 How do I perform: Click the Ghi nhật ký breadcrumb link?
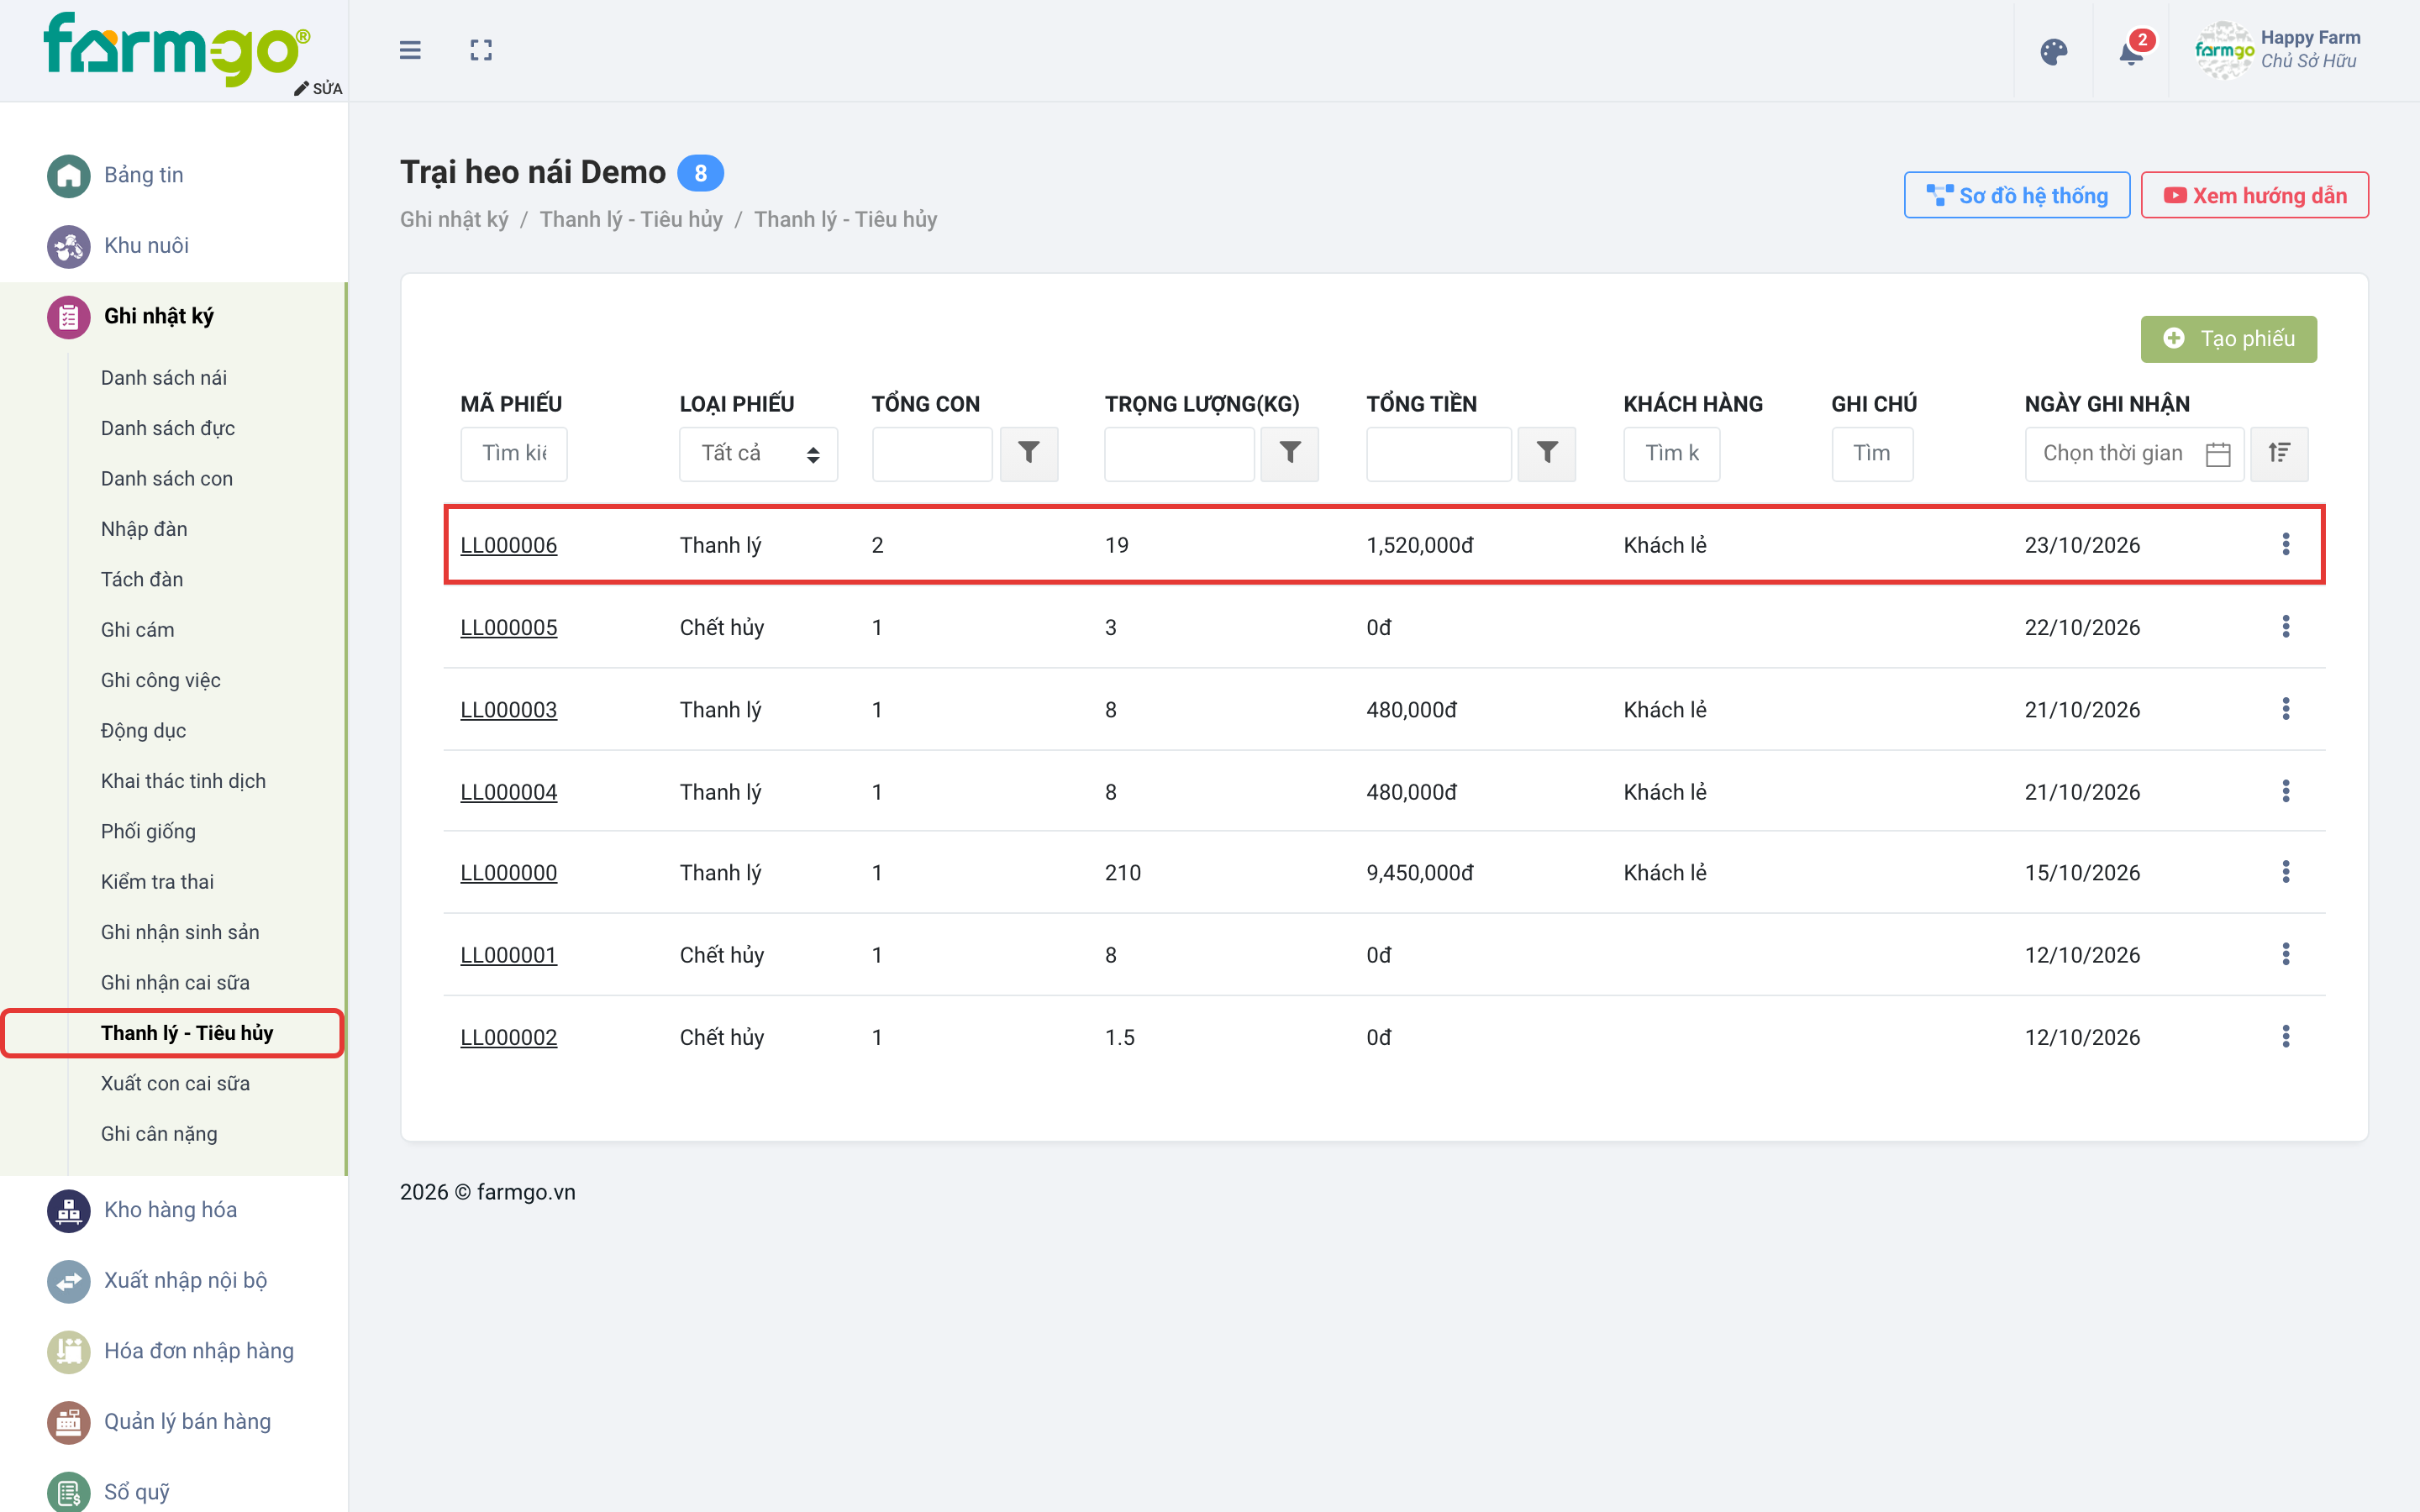(454, 220)
